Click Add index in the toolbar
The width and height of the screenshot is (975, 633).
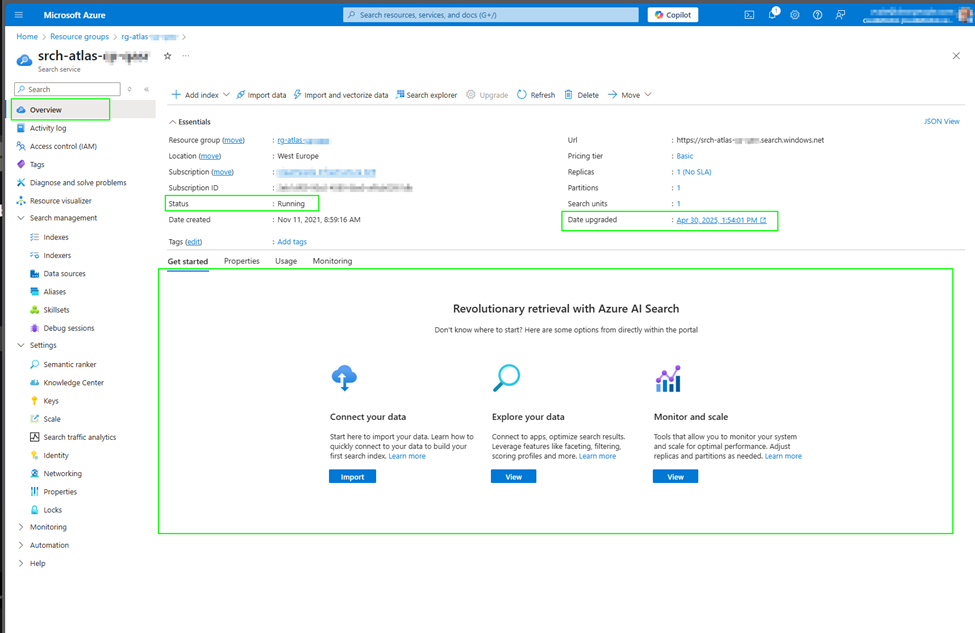point(195,95)
